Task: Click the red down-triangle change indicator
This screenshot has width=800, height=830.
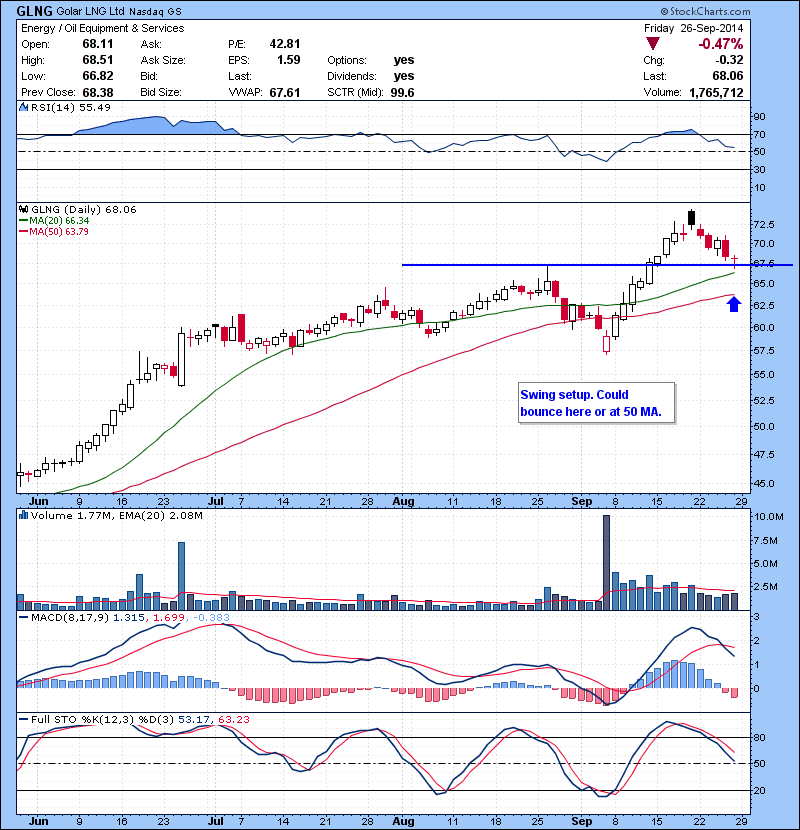Action: tap(653, 43)
